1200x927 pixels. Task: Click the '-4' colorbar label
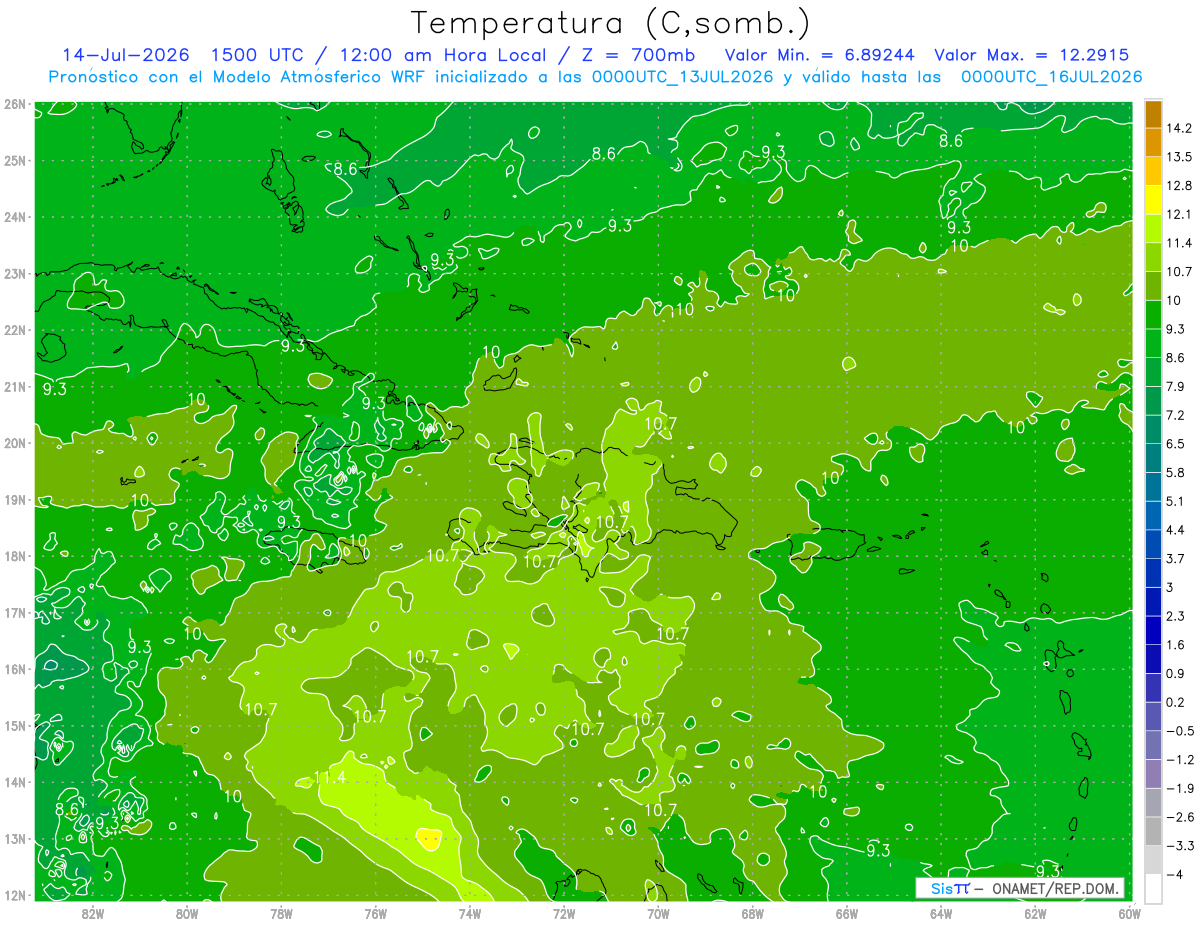(1176, 874)
